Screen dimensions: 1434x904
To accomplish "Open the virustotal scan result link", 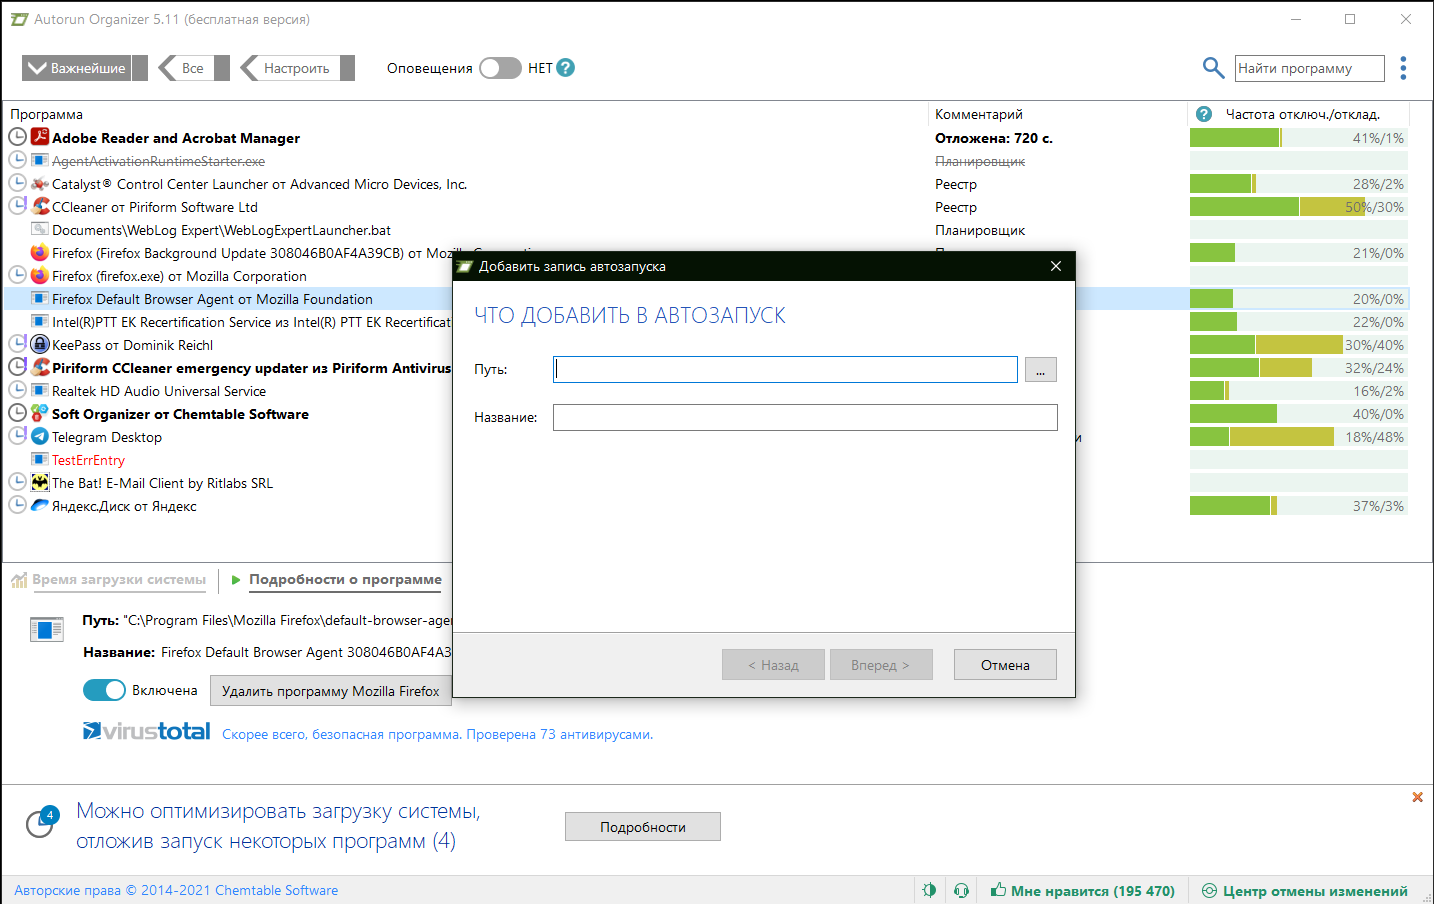I will [437, 734].
